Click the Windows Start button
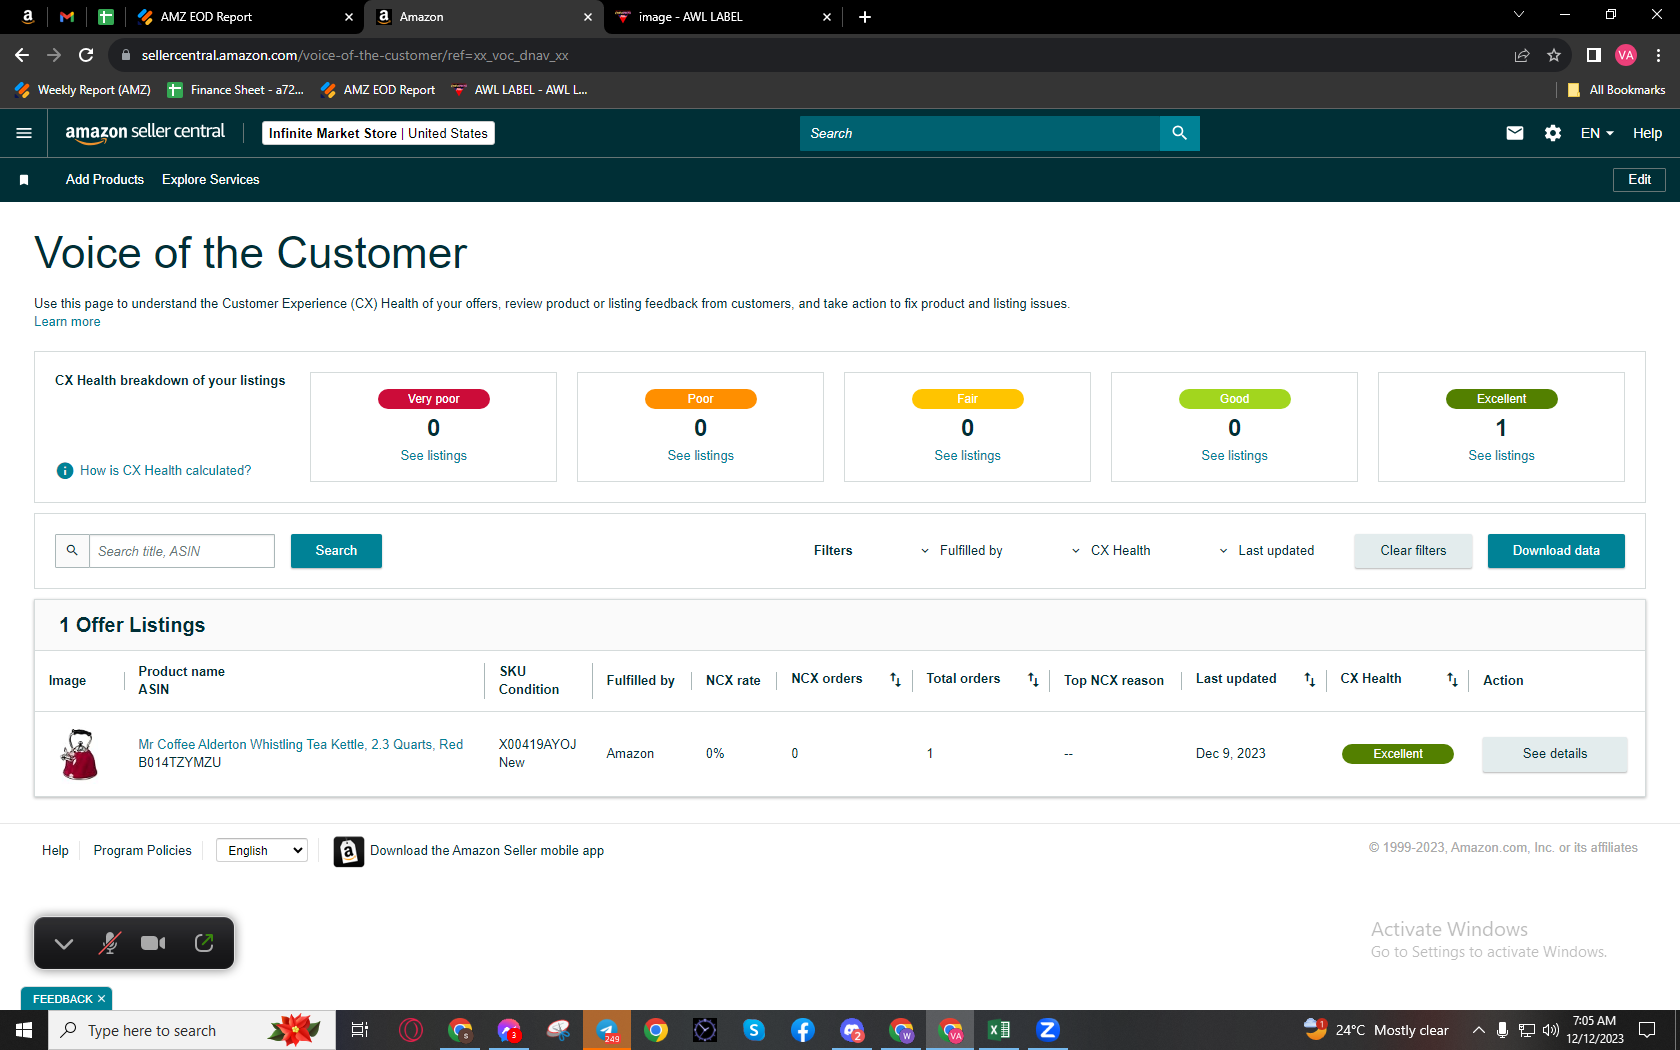This screenshot has height=1050, width=1680. coord(24,1030)
